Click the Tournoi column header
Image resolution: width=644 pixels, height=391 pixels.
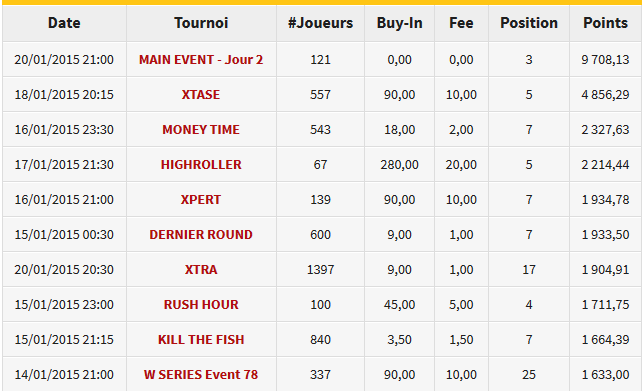[201, 23]
